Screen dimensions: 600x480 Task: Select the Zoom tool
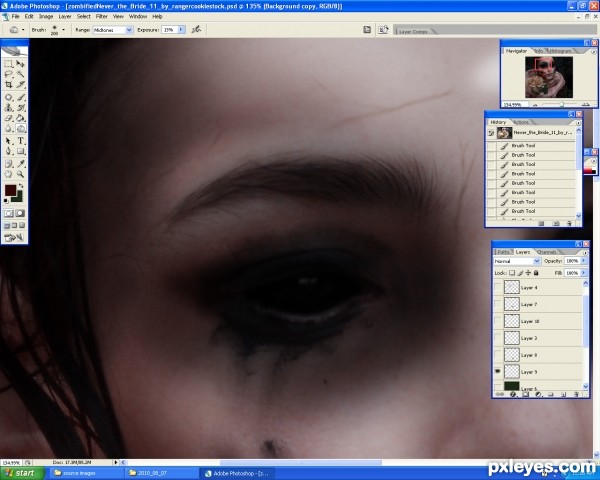[20, 174]
